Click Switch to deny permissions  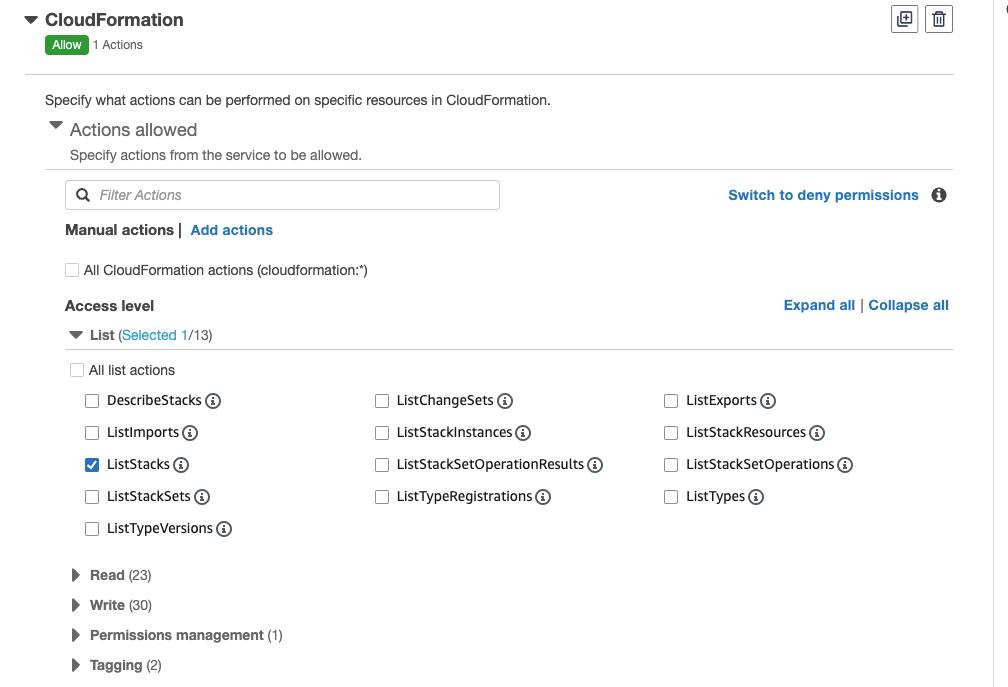823,195
